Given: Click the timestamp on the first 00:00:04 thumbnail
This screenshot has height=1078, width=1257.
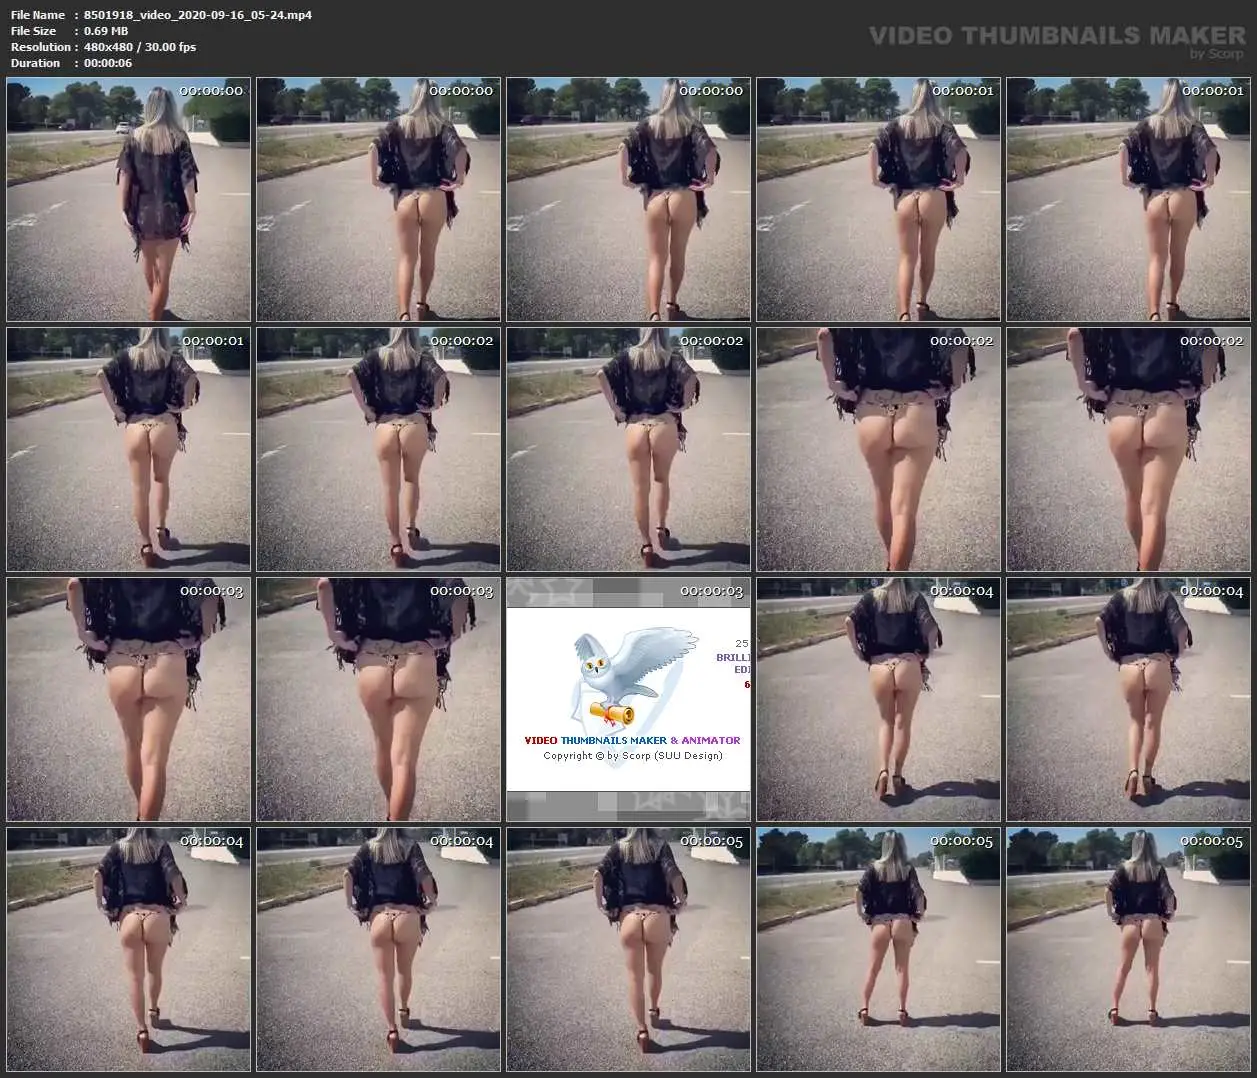Looking at the screenshot, I should point(961,591).
